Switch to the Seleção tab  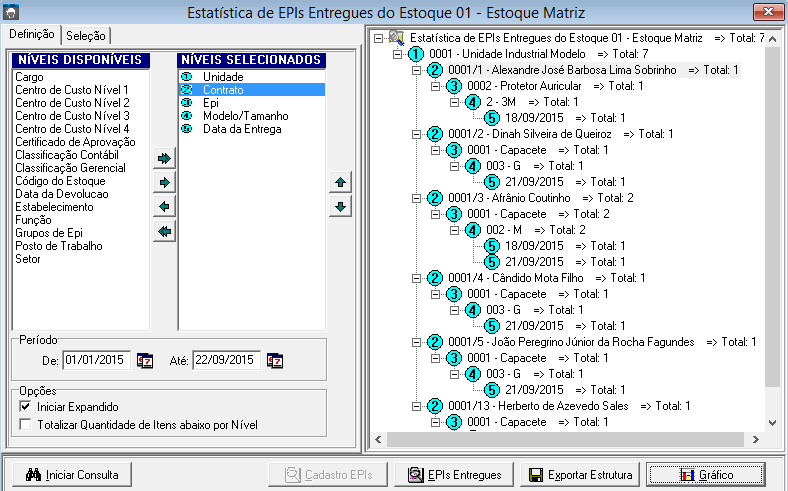[86, 35]
